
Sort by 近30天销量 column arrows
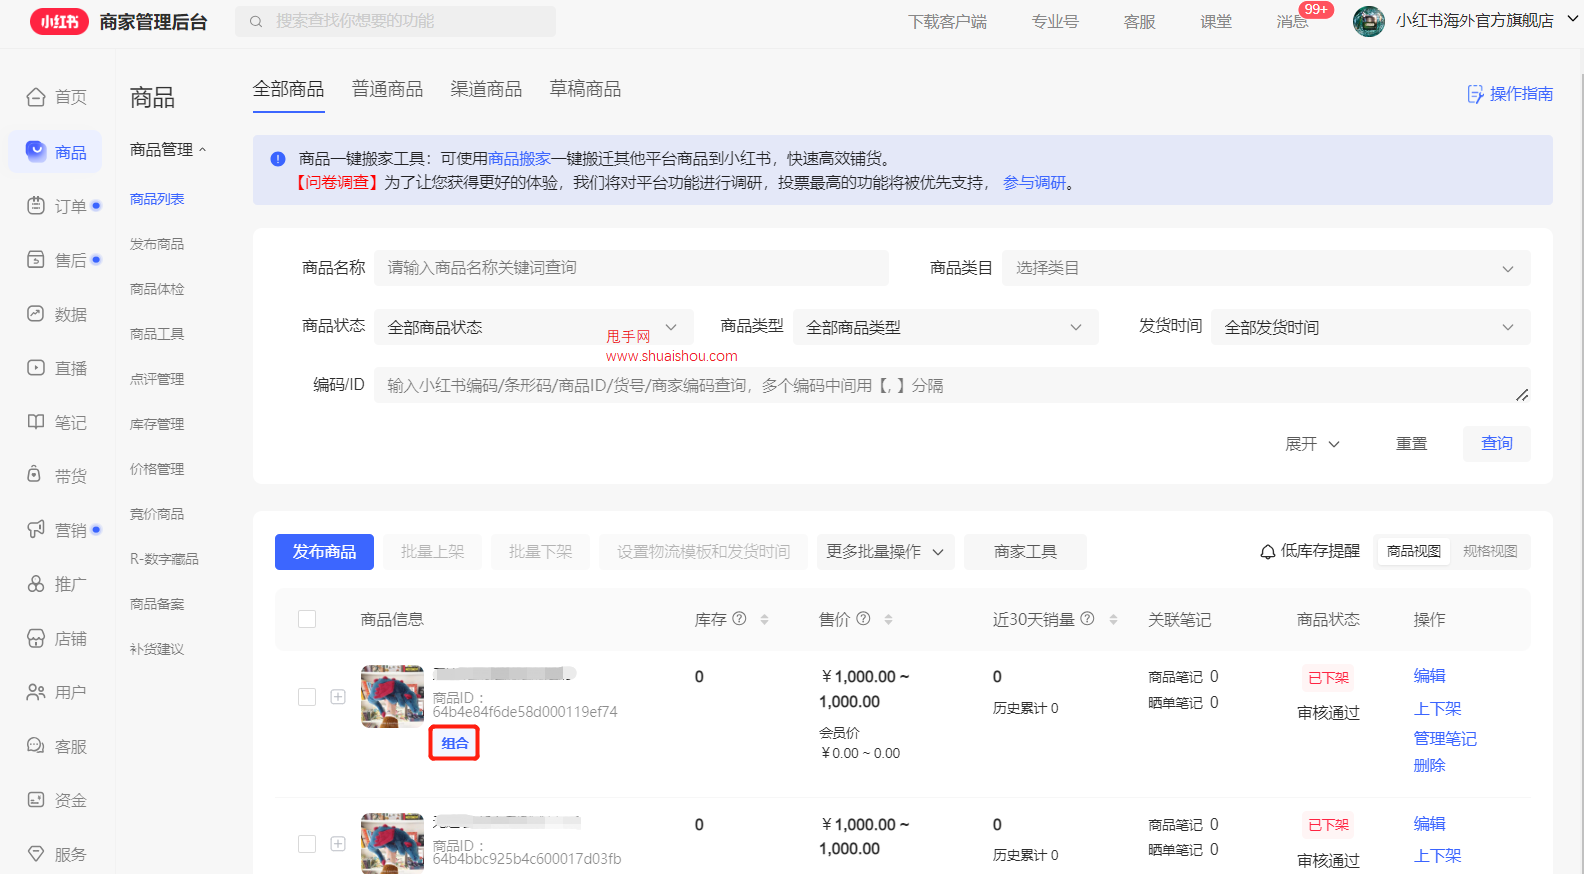[x=1113, y=620]
